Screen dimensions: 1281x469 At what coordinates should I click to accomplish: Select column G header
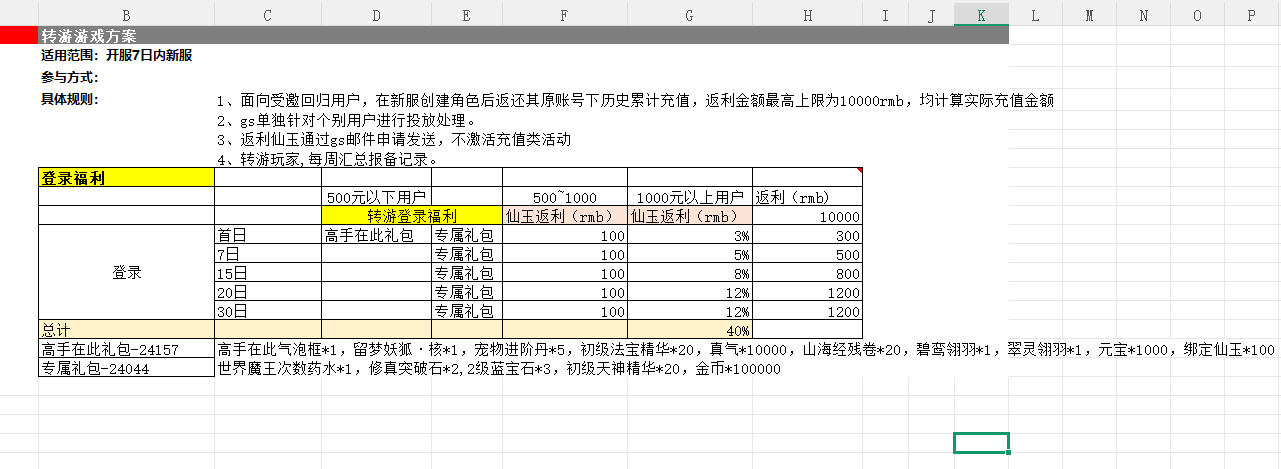(x=689, y=15)
